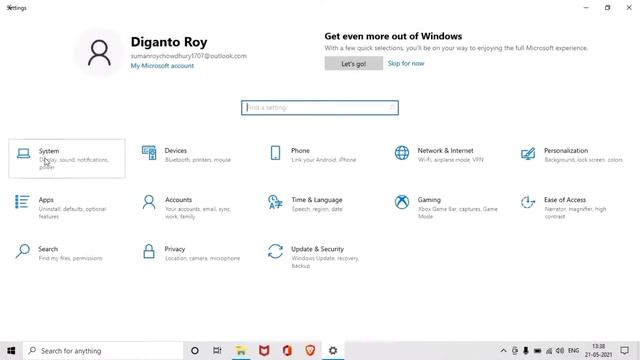Open the Action Center notifications icon
Screen dimensions: 640x360
[624, 351]
